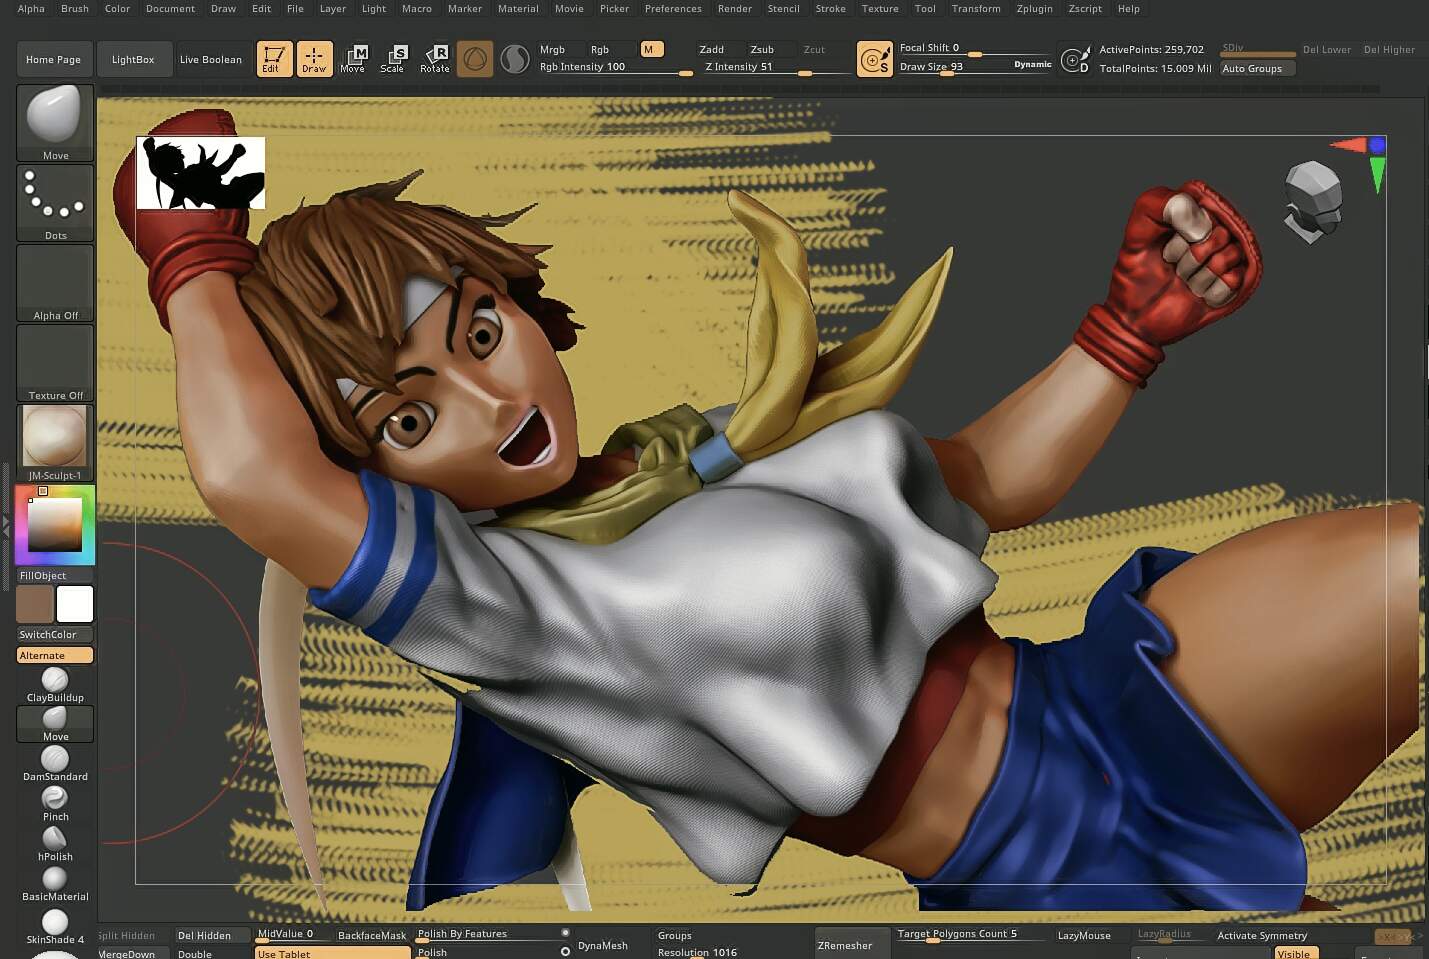This screenshot has width=1429, height=959.
Task: Select the Move gizmo icon in top shelf
Action: (x=353, y=59)
